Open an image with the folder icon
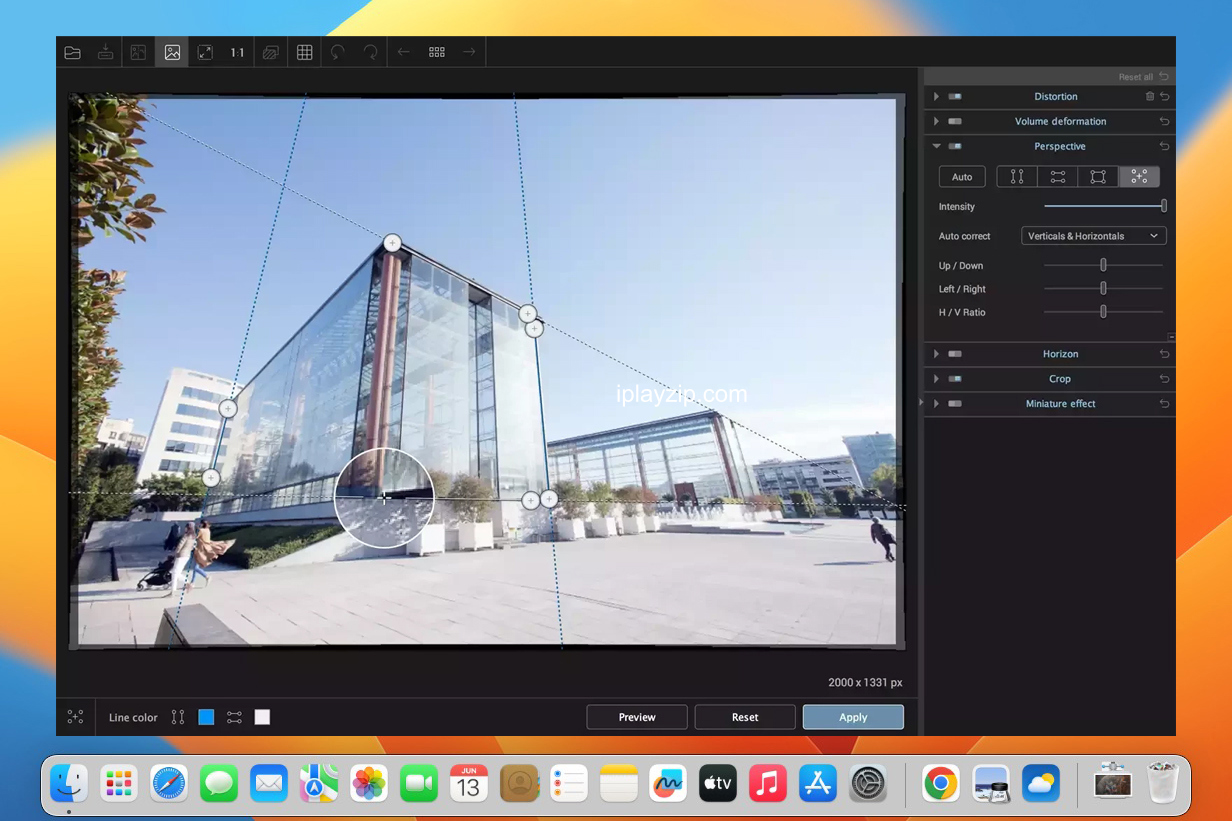This screenshot has width=1232, height=821. click(73, 52)
